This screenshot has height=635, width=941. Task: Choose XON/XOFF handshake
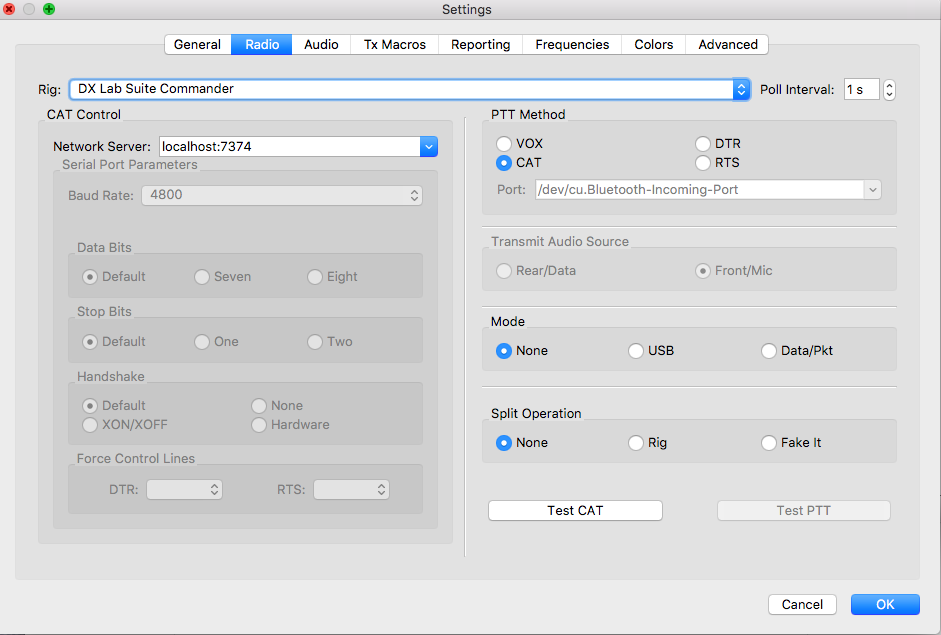(x=125, y=425)
